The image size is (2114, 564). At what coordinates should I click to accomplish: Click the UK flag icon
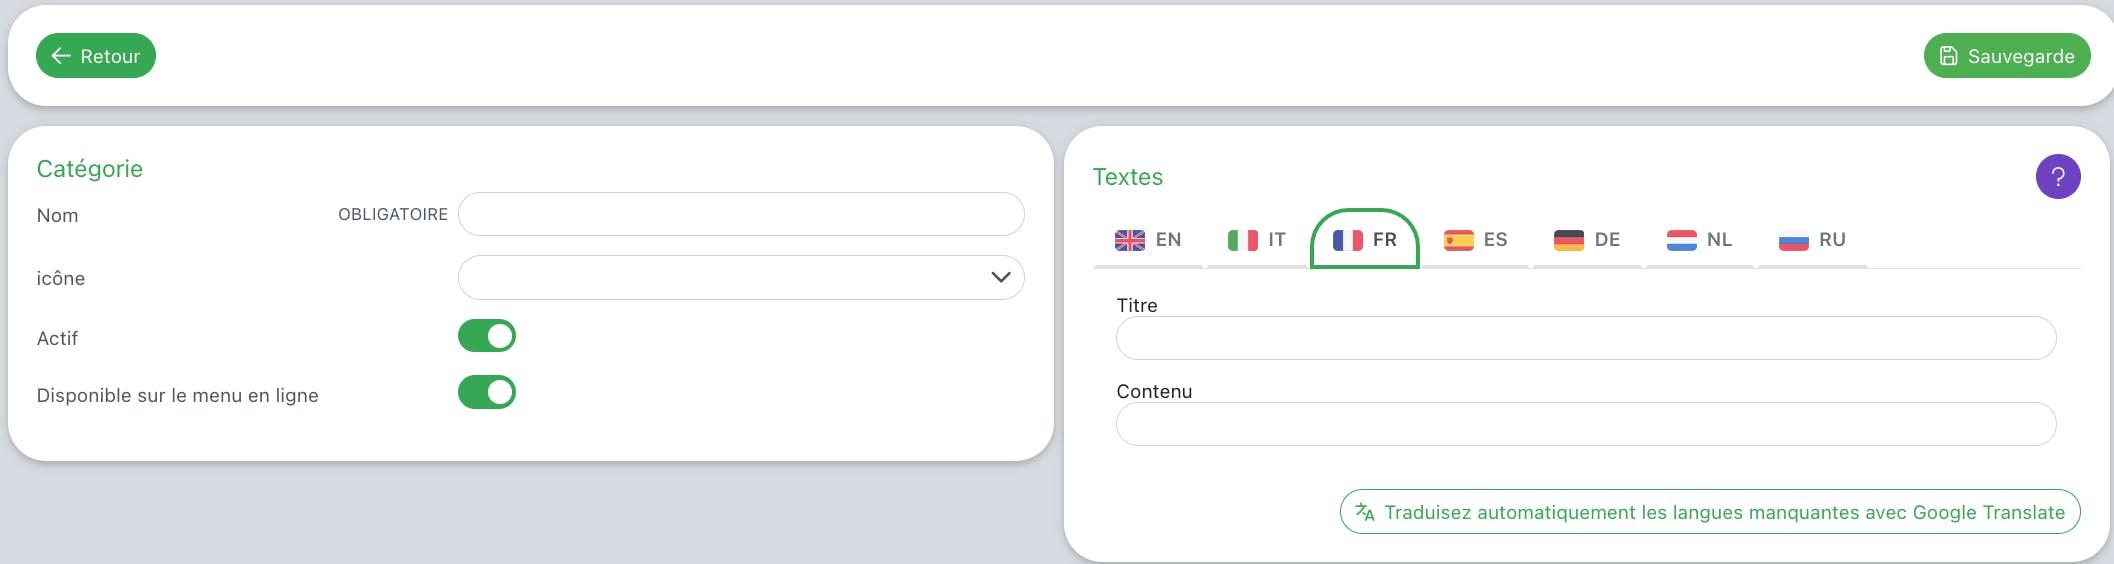click(x=1130, y=240)
